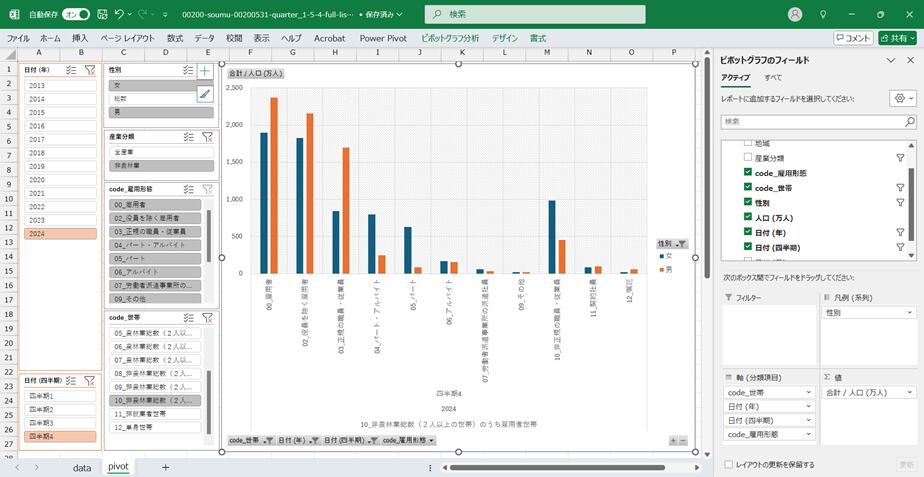The width and height of the screenshot is (924, 477).
Task: Uncheck the 人口 (万人) field checkbox
Action: click(747, 217)
